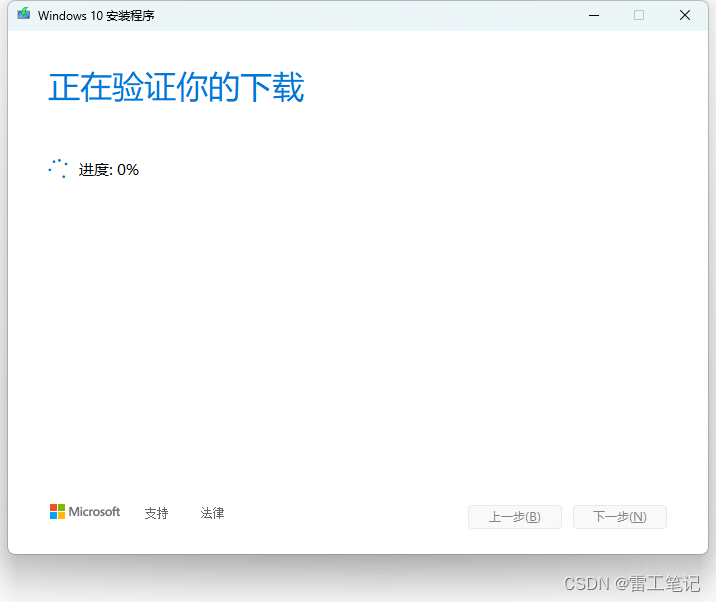Click the 上一步(B) back button
The width and height of the screenshot is (716, 602).
[x=515, y=517]
